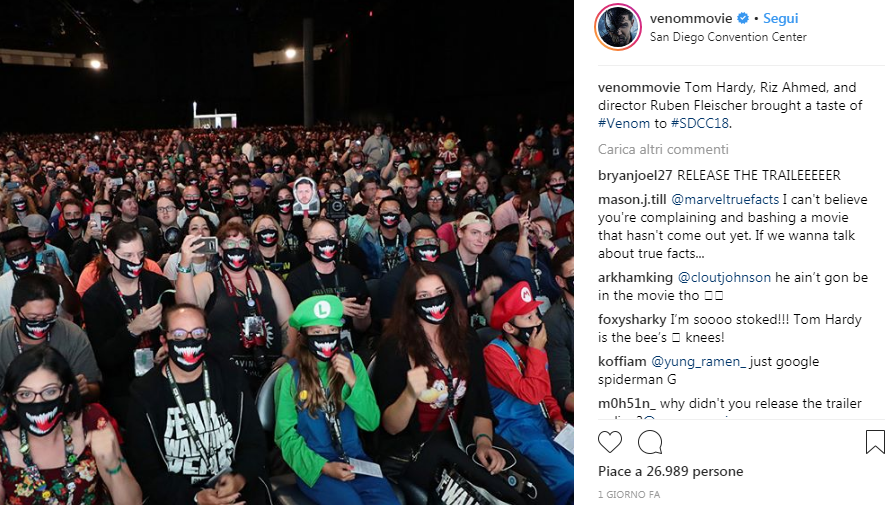
Task: Open the #SDCC18 hashtag
Action: click(x=700, y=123)
